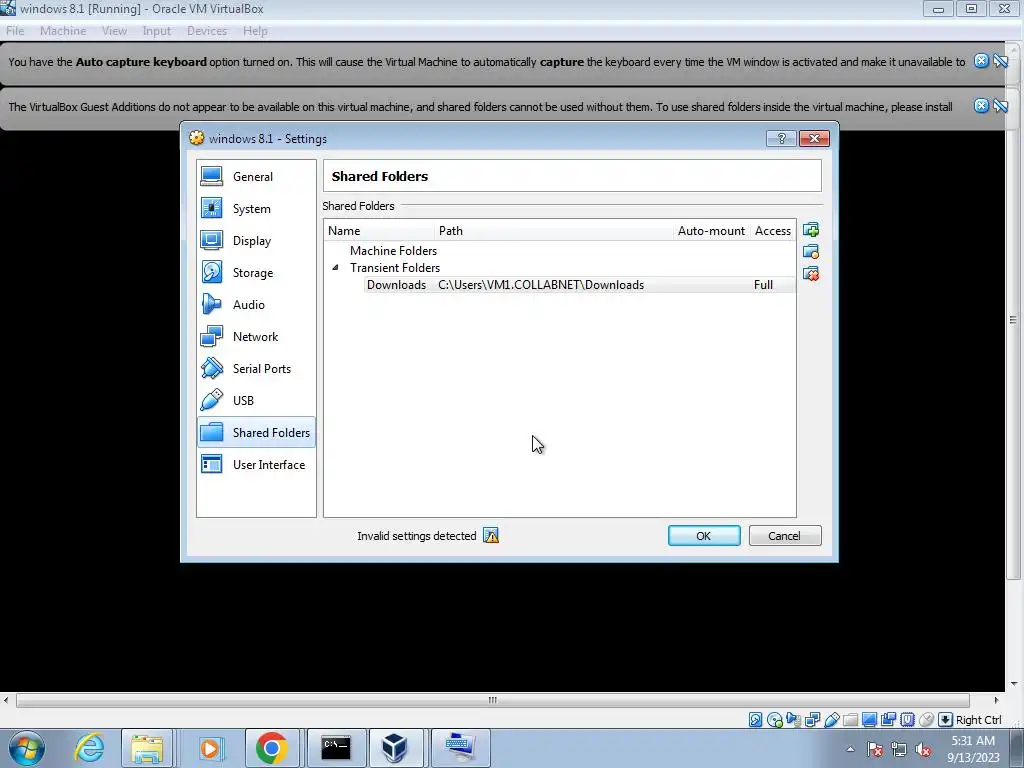This screenshot has height=768, width=1024.
Task: Dismiss the Guest Additions notification
Action: pos(981,106)
